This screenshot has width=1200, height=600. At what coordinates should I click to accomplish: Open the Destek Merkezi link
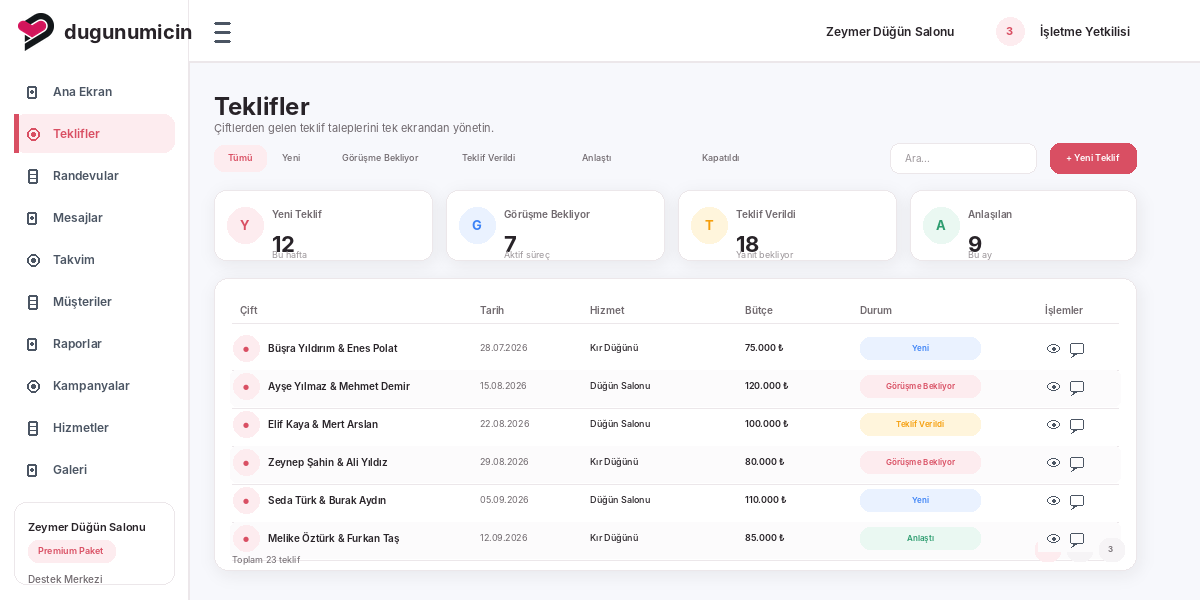pos(65,579)
